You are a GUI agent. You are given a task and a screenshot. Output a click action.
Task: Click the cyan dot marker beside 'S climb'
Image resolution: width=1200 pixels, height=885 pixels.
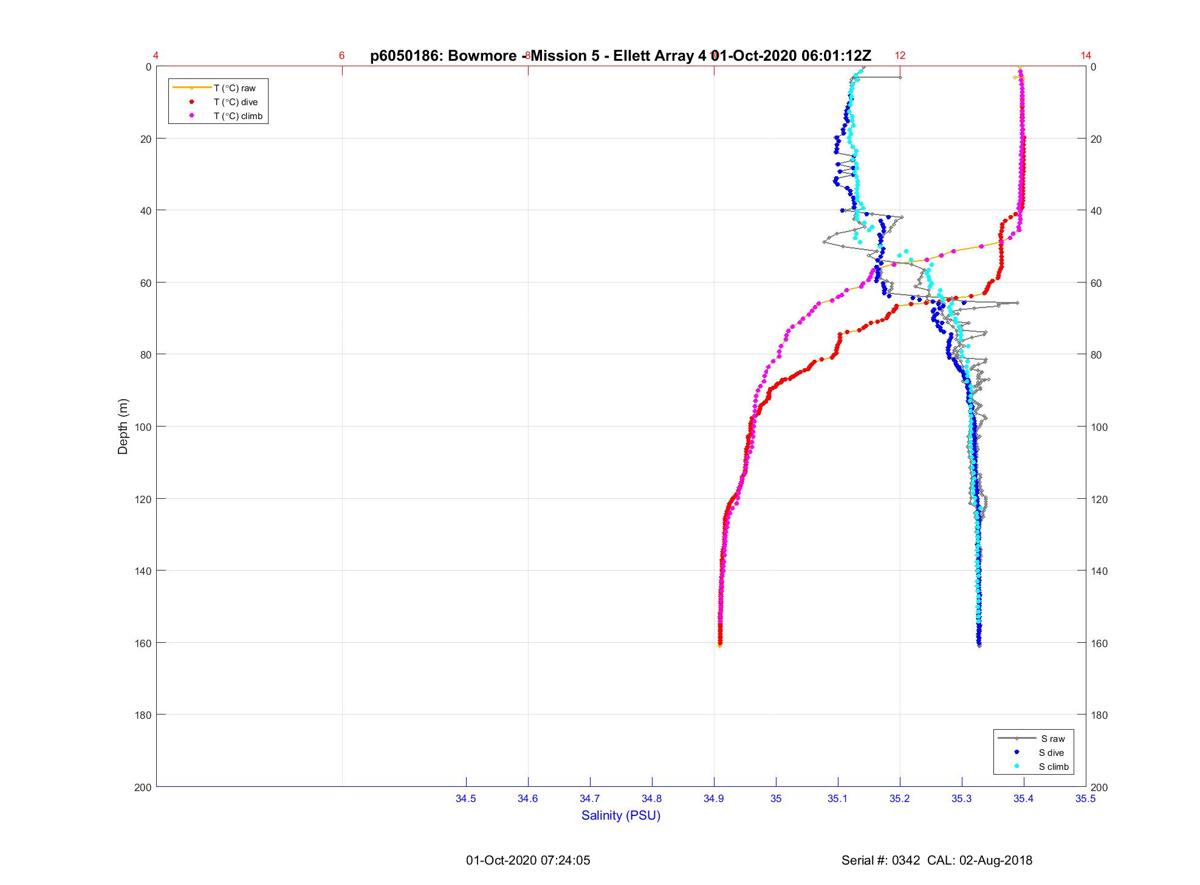(x=1017, y=766)
